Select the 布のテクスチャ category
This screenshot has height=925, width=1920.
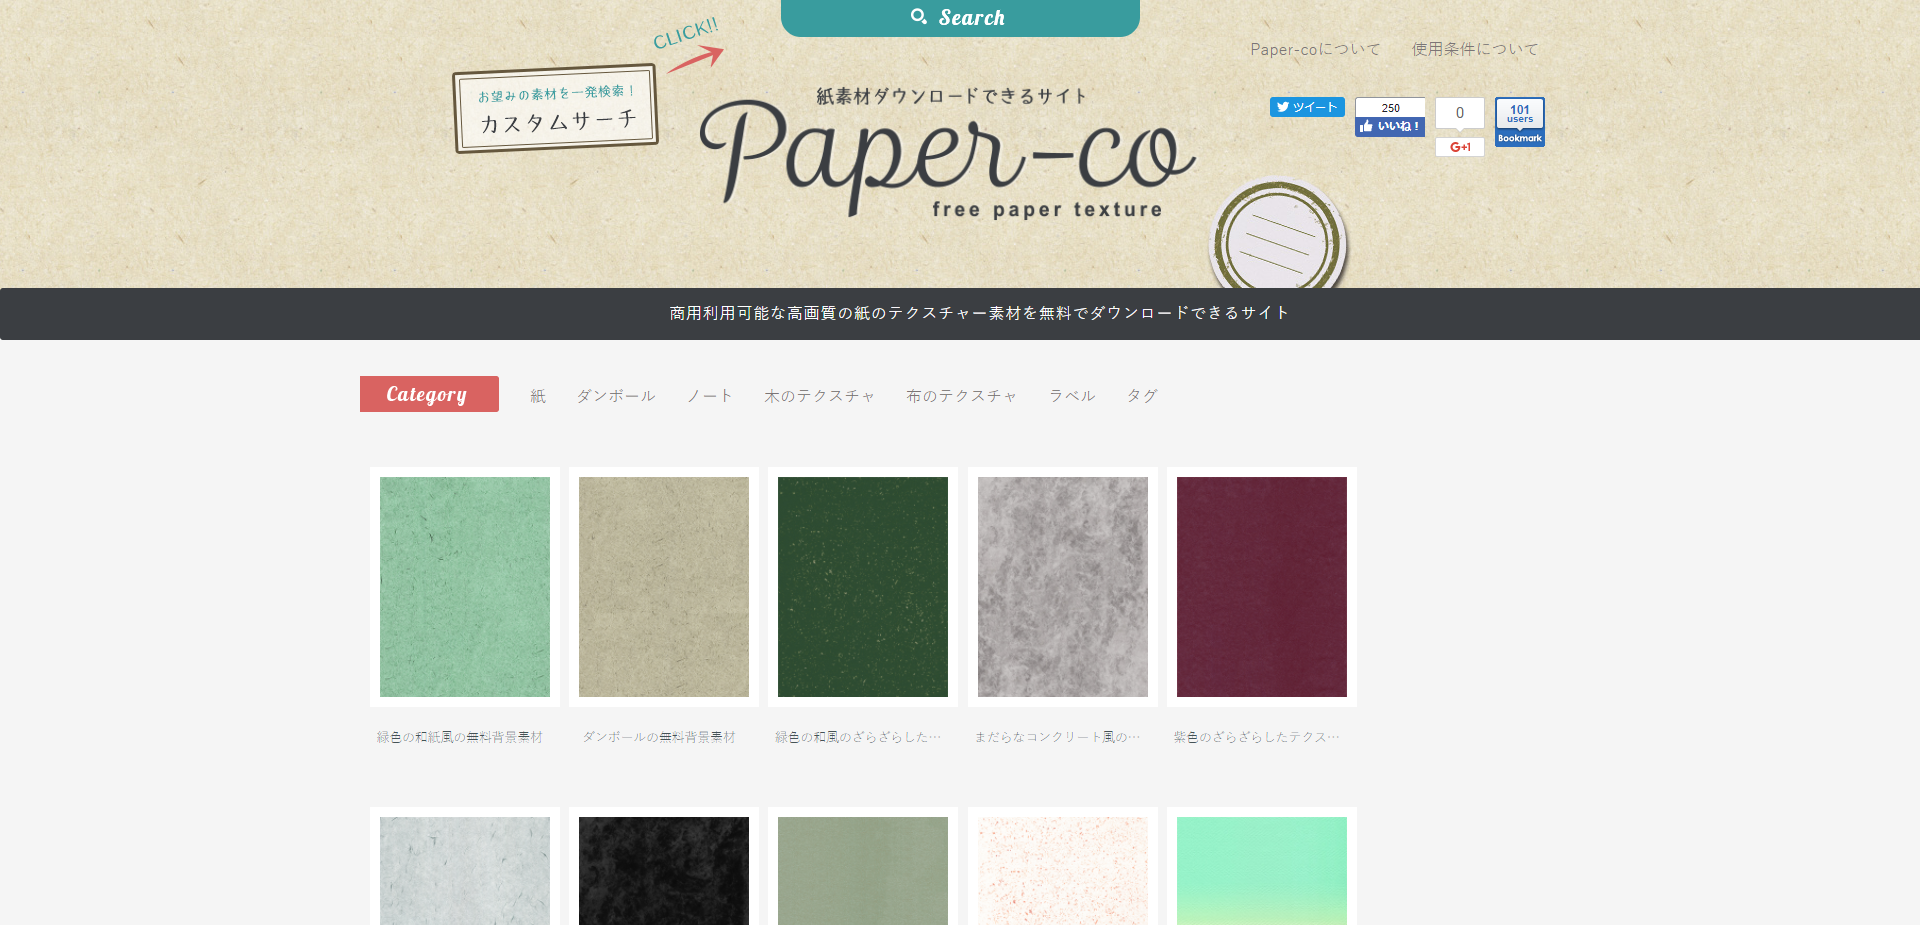coord(960,395)
